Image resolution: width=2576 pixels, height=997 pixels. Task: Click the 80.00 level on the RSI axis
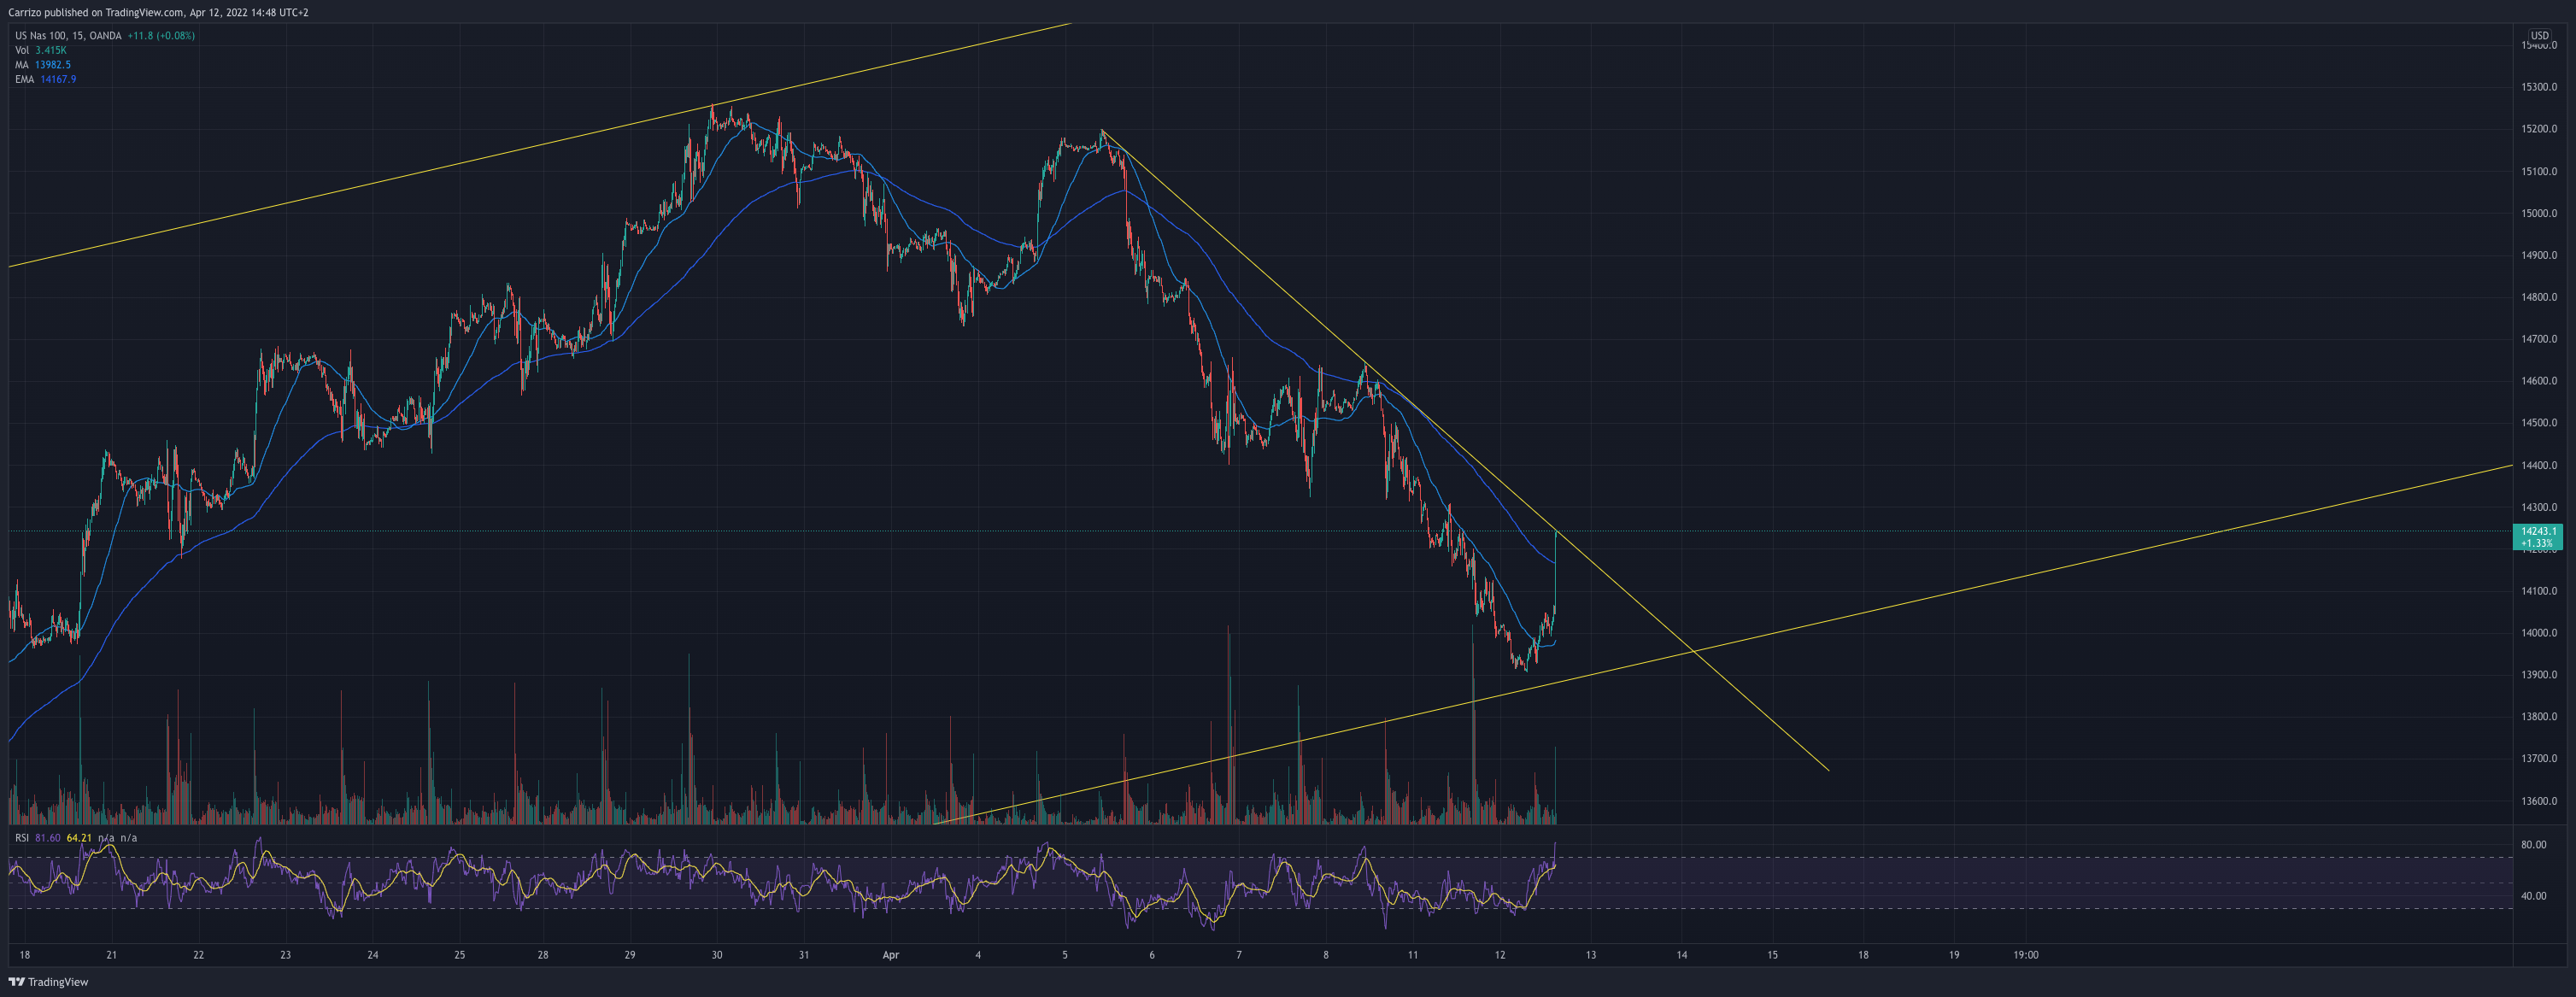click(x=2533, y=845)
